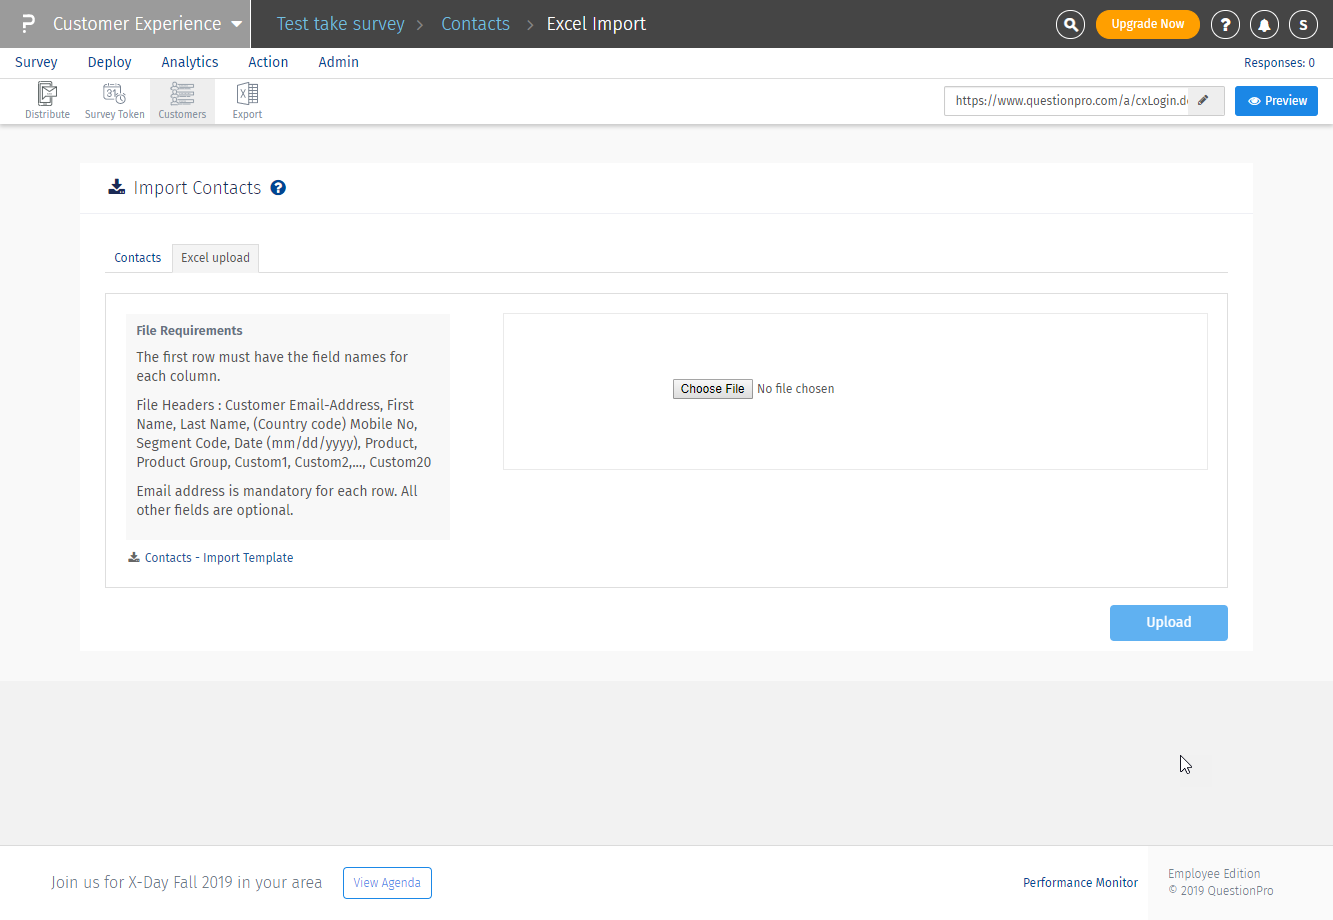Open the Deploy menu
1333x920 pixels.
point(109,62)
